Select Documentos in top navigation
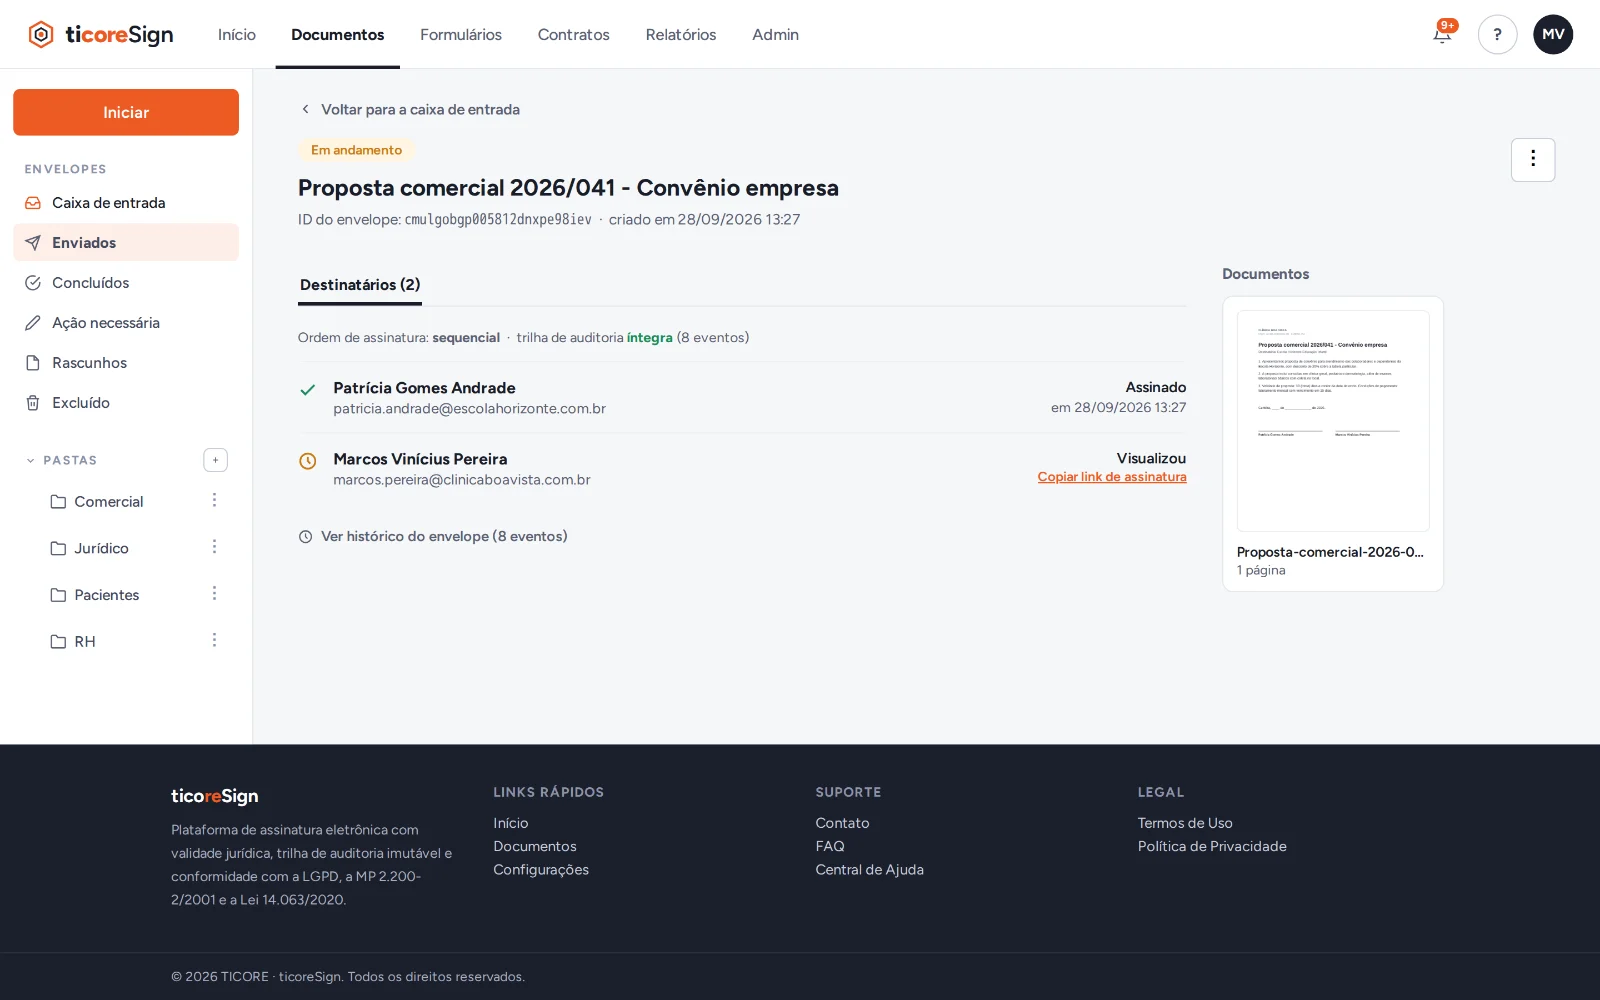Image resolution: width=1600 pixels, height=1000 pixels. click(x=338, y=34)
